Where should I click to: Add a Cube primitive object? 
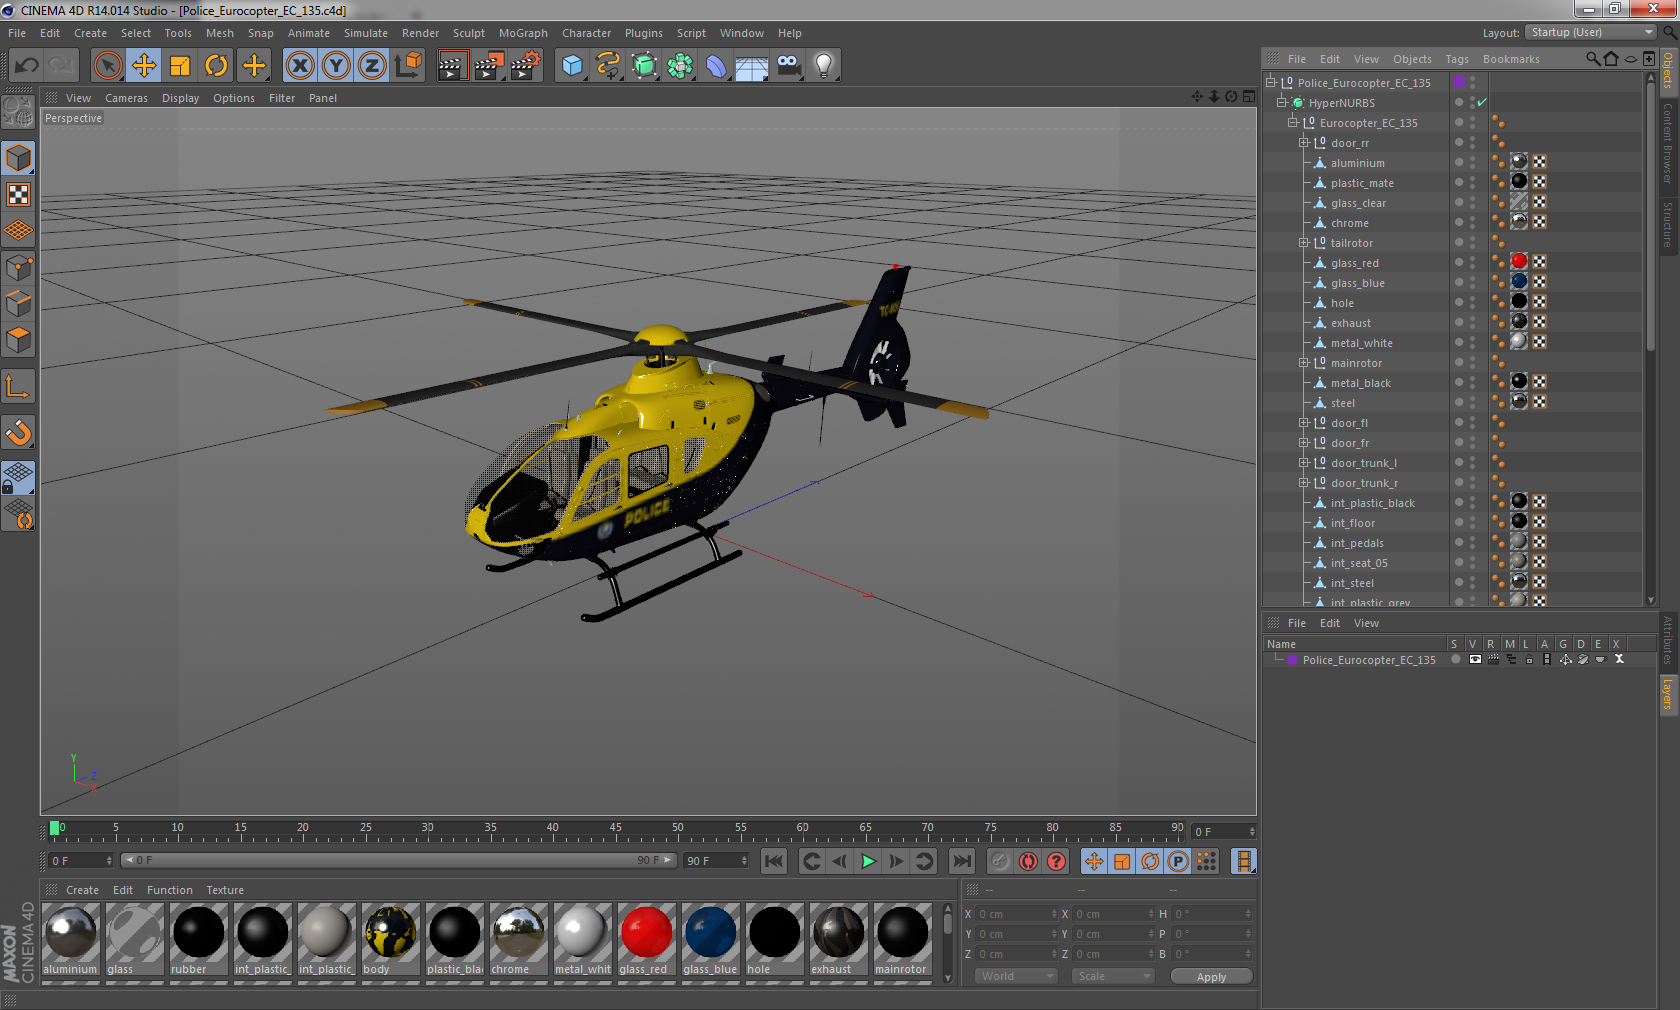pyautogui.click(x=572, y=66)
